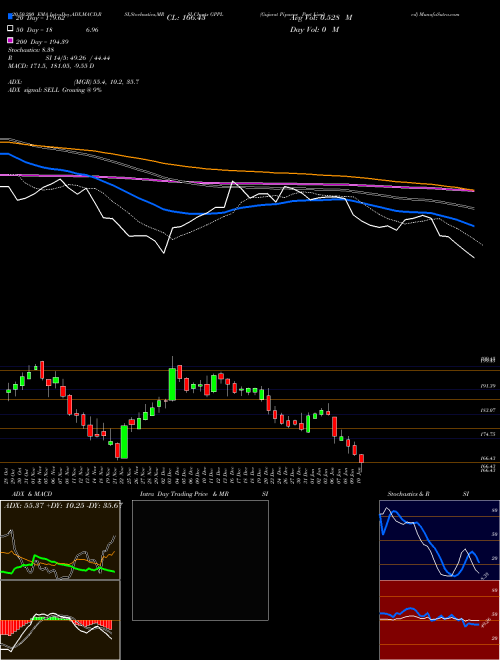Click the 'Day Vol: 0 M' text

point(314,30)
